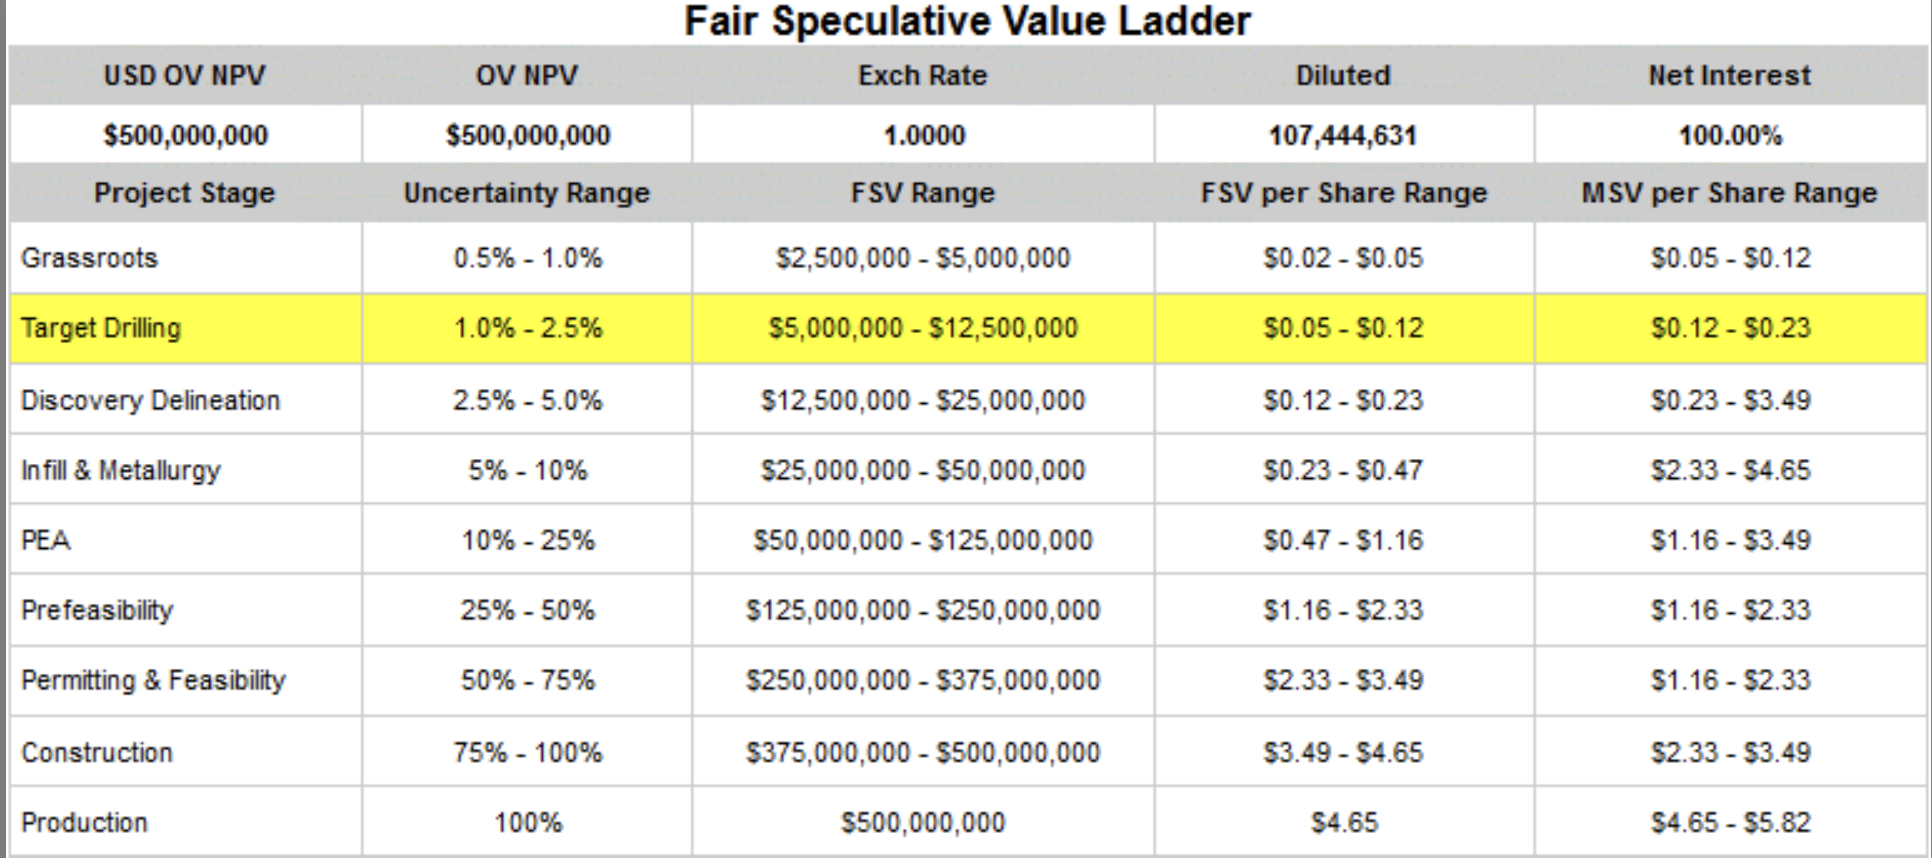This screenshot has width=1932, height=858.
Task: Click the Project Stage header
Action: tap(185, 193)
